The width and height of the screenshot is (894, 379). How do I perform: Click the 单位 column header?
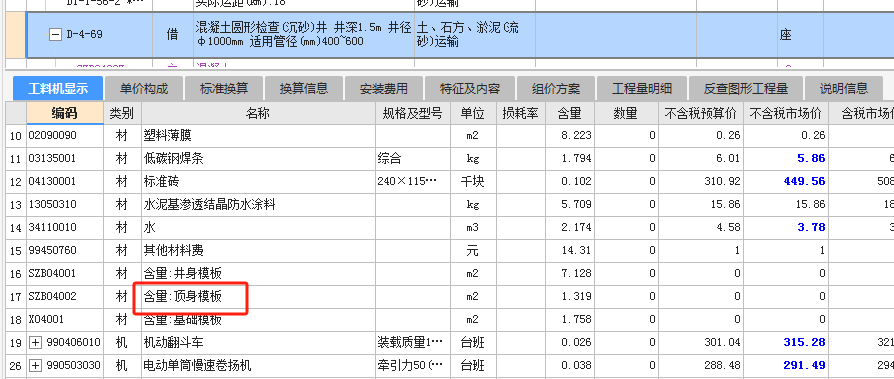[473, 113]
